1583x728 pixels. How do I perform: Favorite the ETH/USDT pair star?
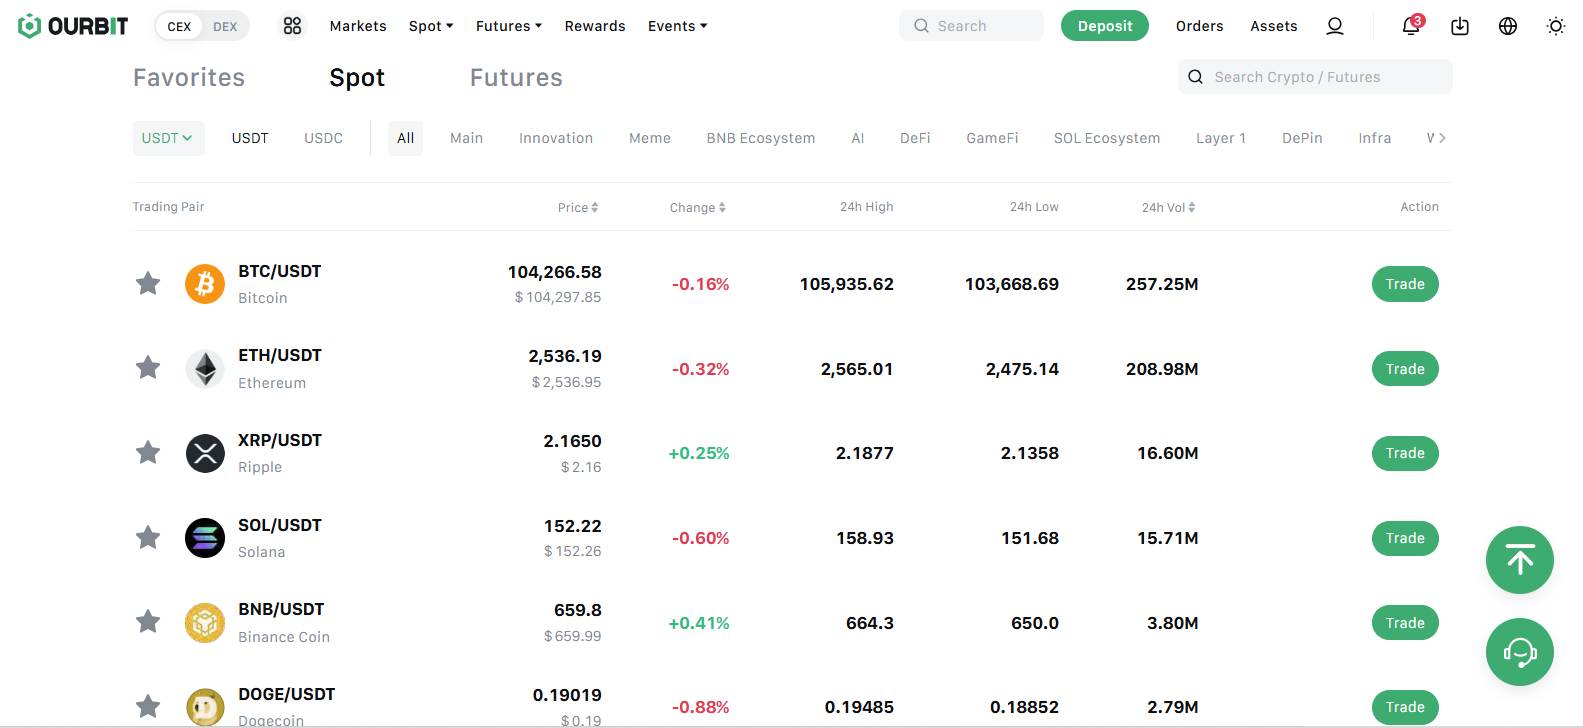(x=148, y=368)
